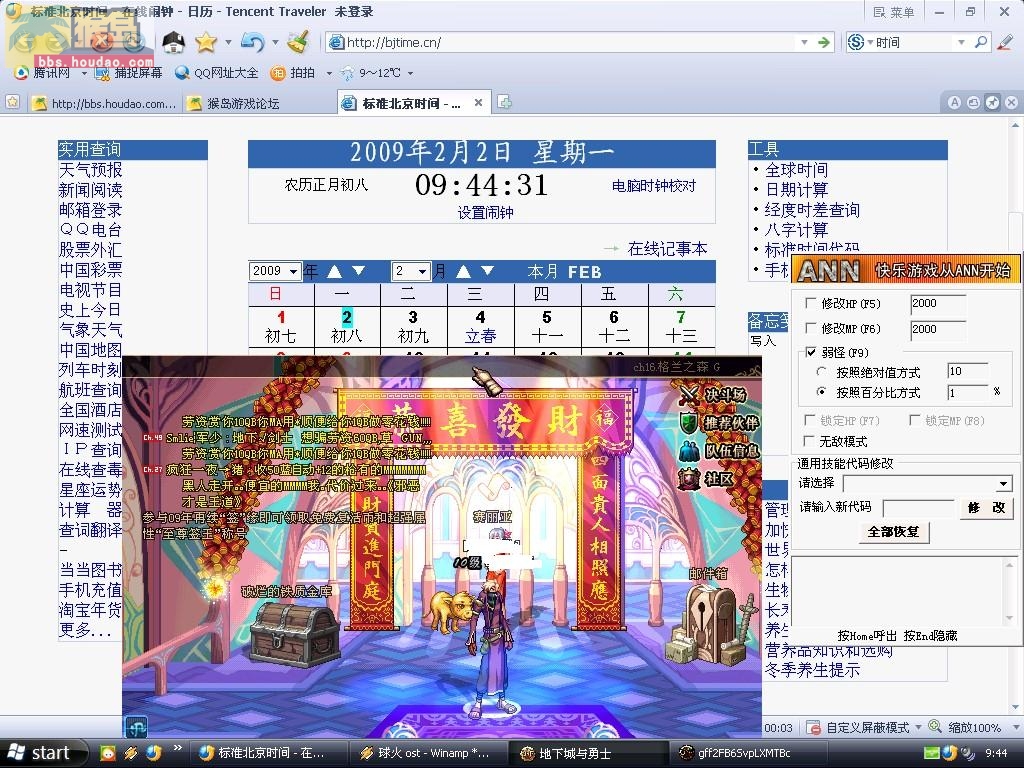Click decrease year down triangle in calendar

(x=359, y=271)
